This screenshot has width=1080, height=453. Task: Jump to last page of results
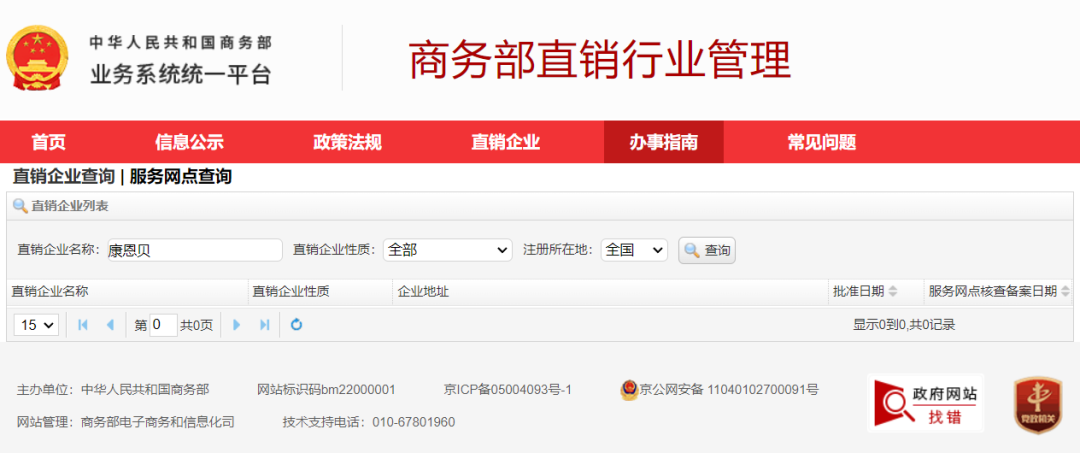(265, 325)
